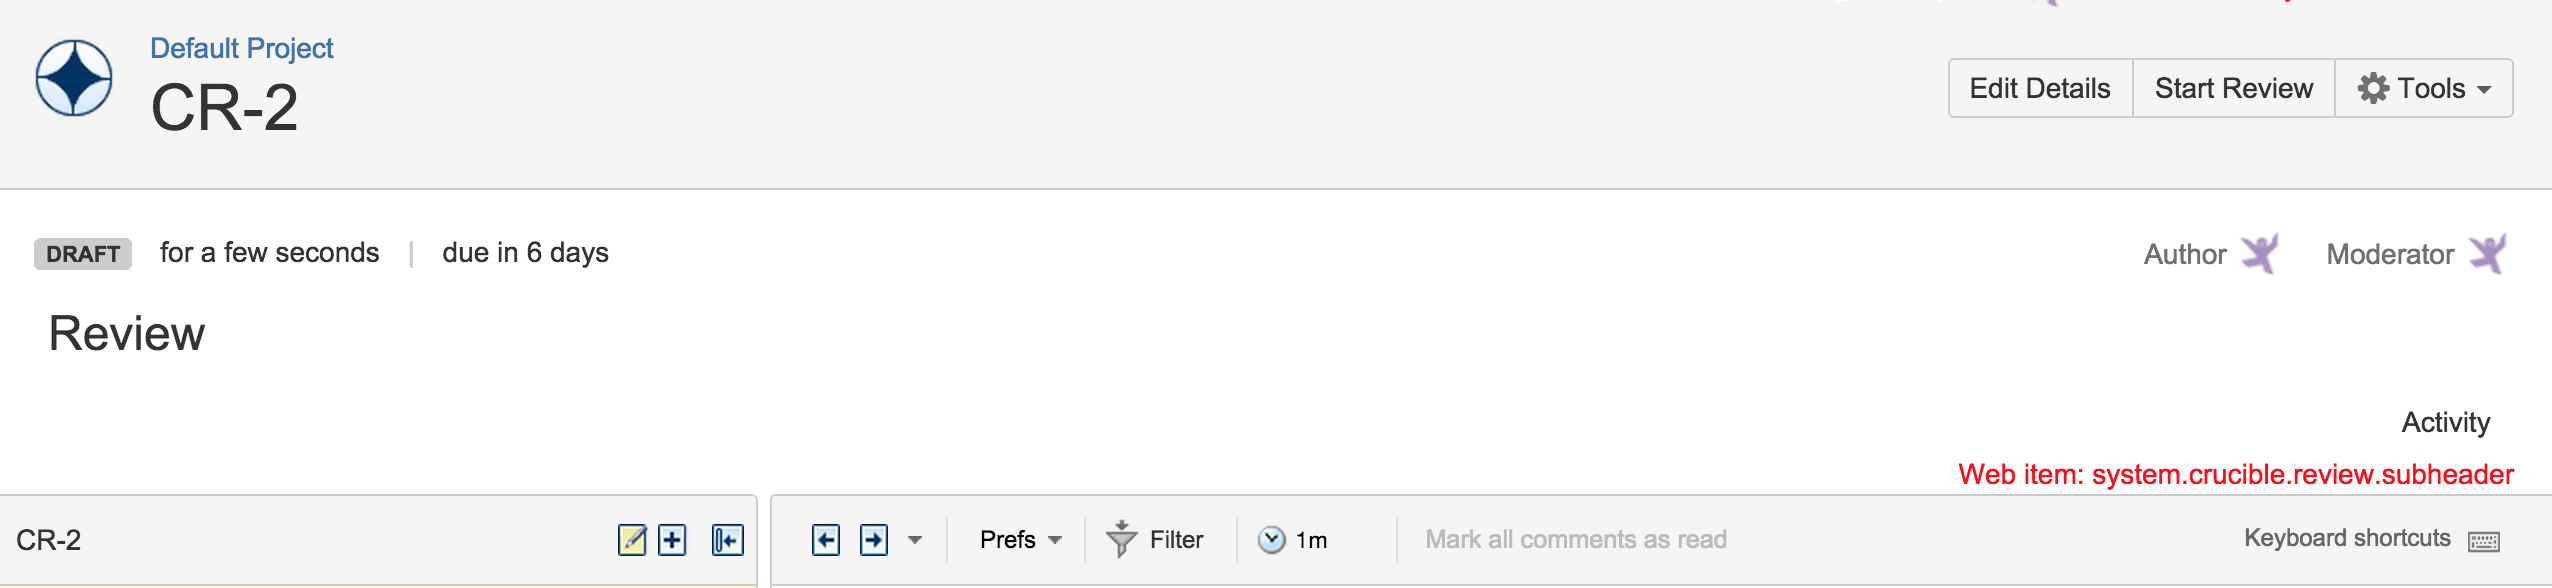Click Mark all comments as read
Viewport: 2552px width, 588px height.
click(1576, 540)
